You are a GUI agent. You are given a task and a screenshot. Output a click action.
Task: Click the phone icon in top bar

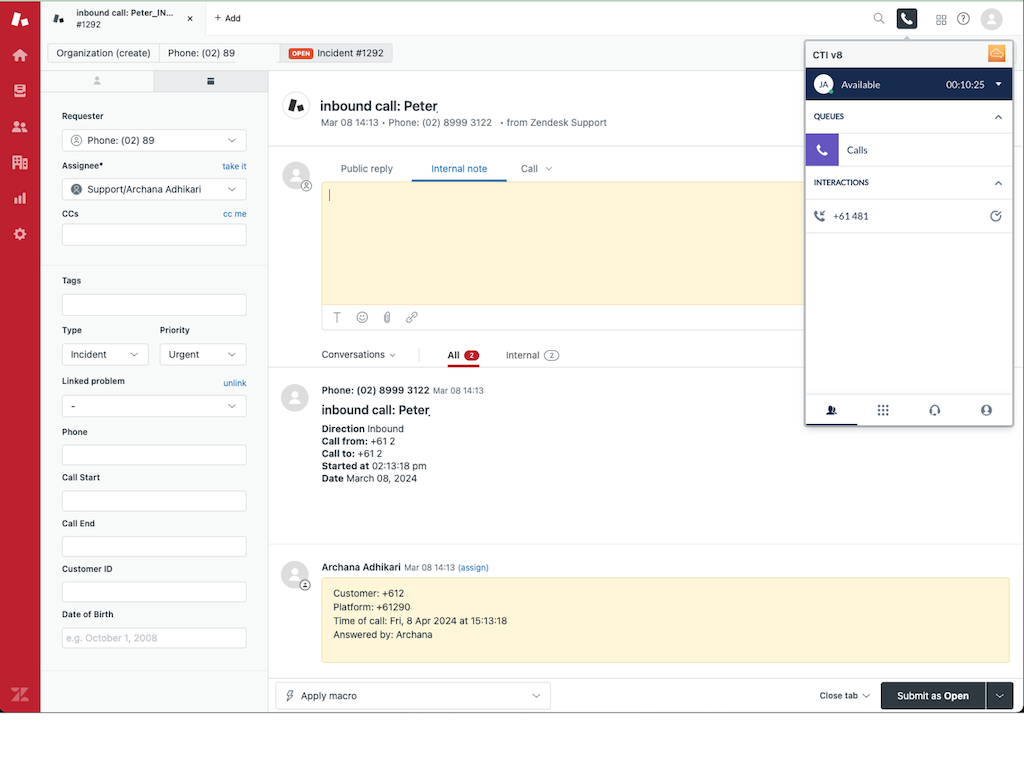point(907,18)
